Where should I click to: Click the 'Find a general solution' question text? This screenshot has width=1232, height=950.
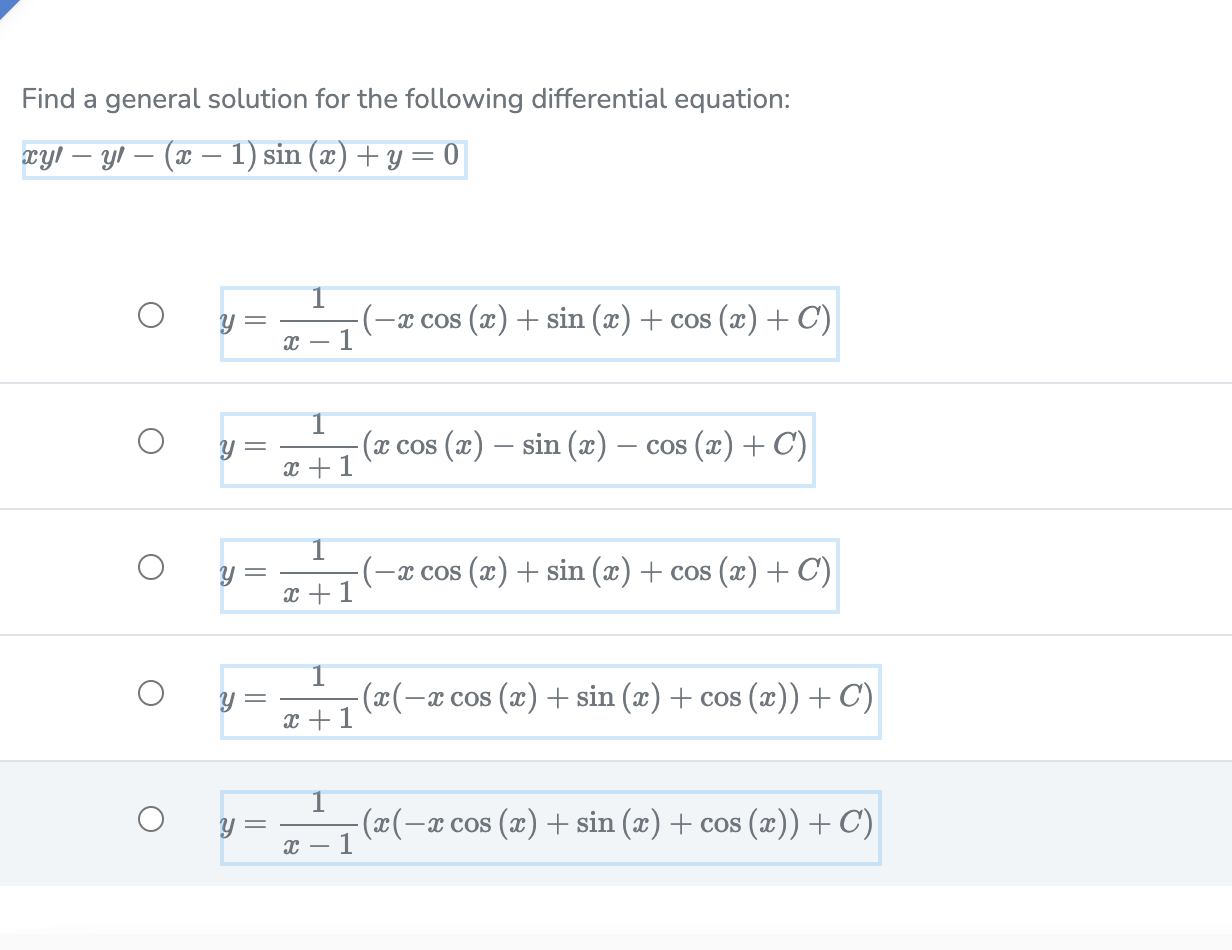tap(405, 99)
